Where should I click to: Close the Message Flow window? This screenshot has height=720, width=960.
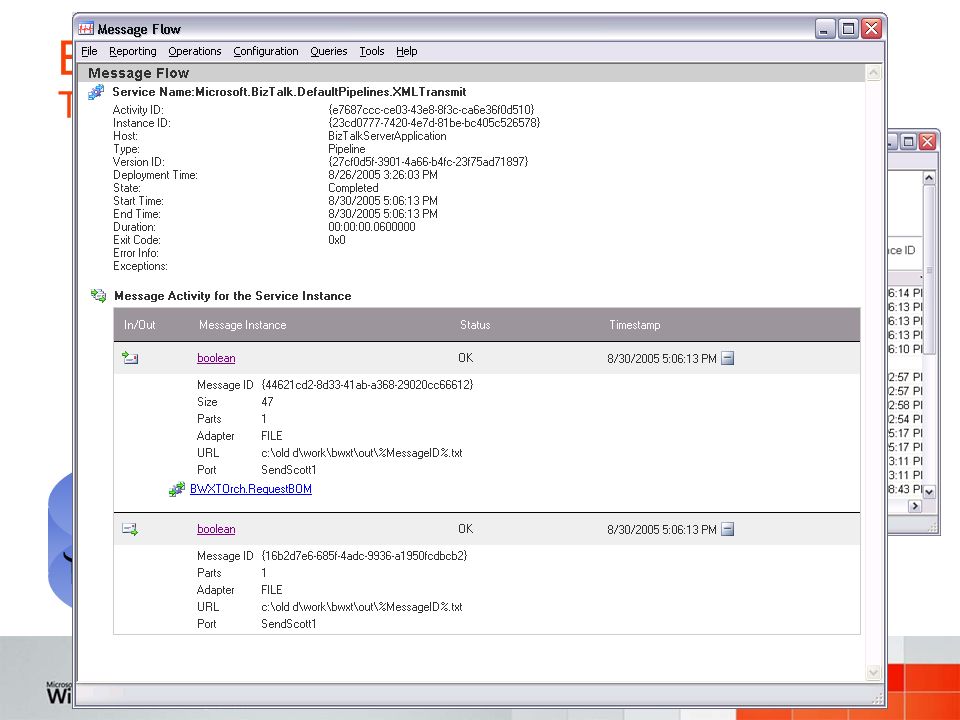pos(871,29)
